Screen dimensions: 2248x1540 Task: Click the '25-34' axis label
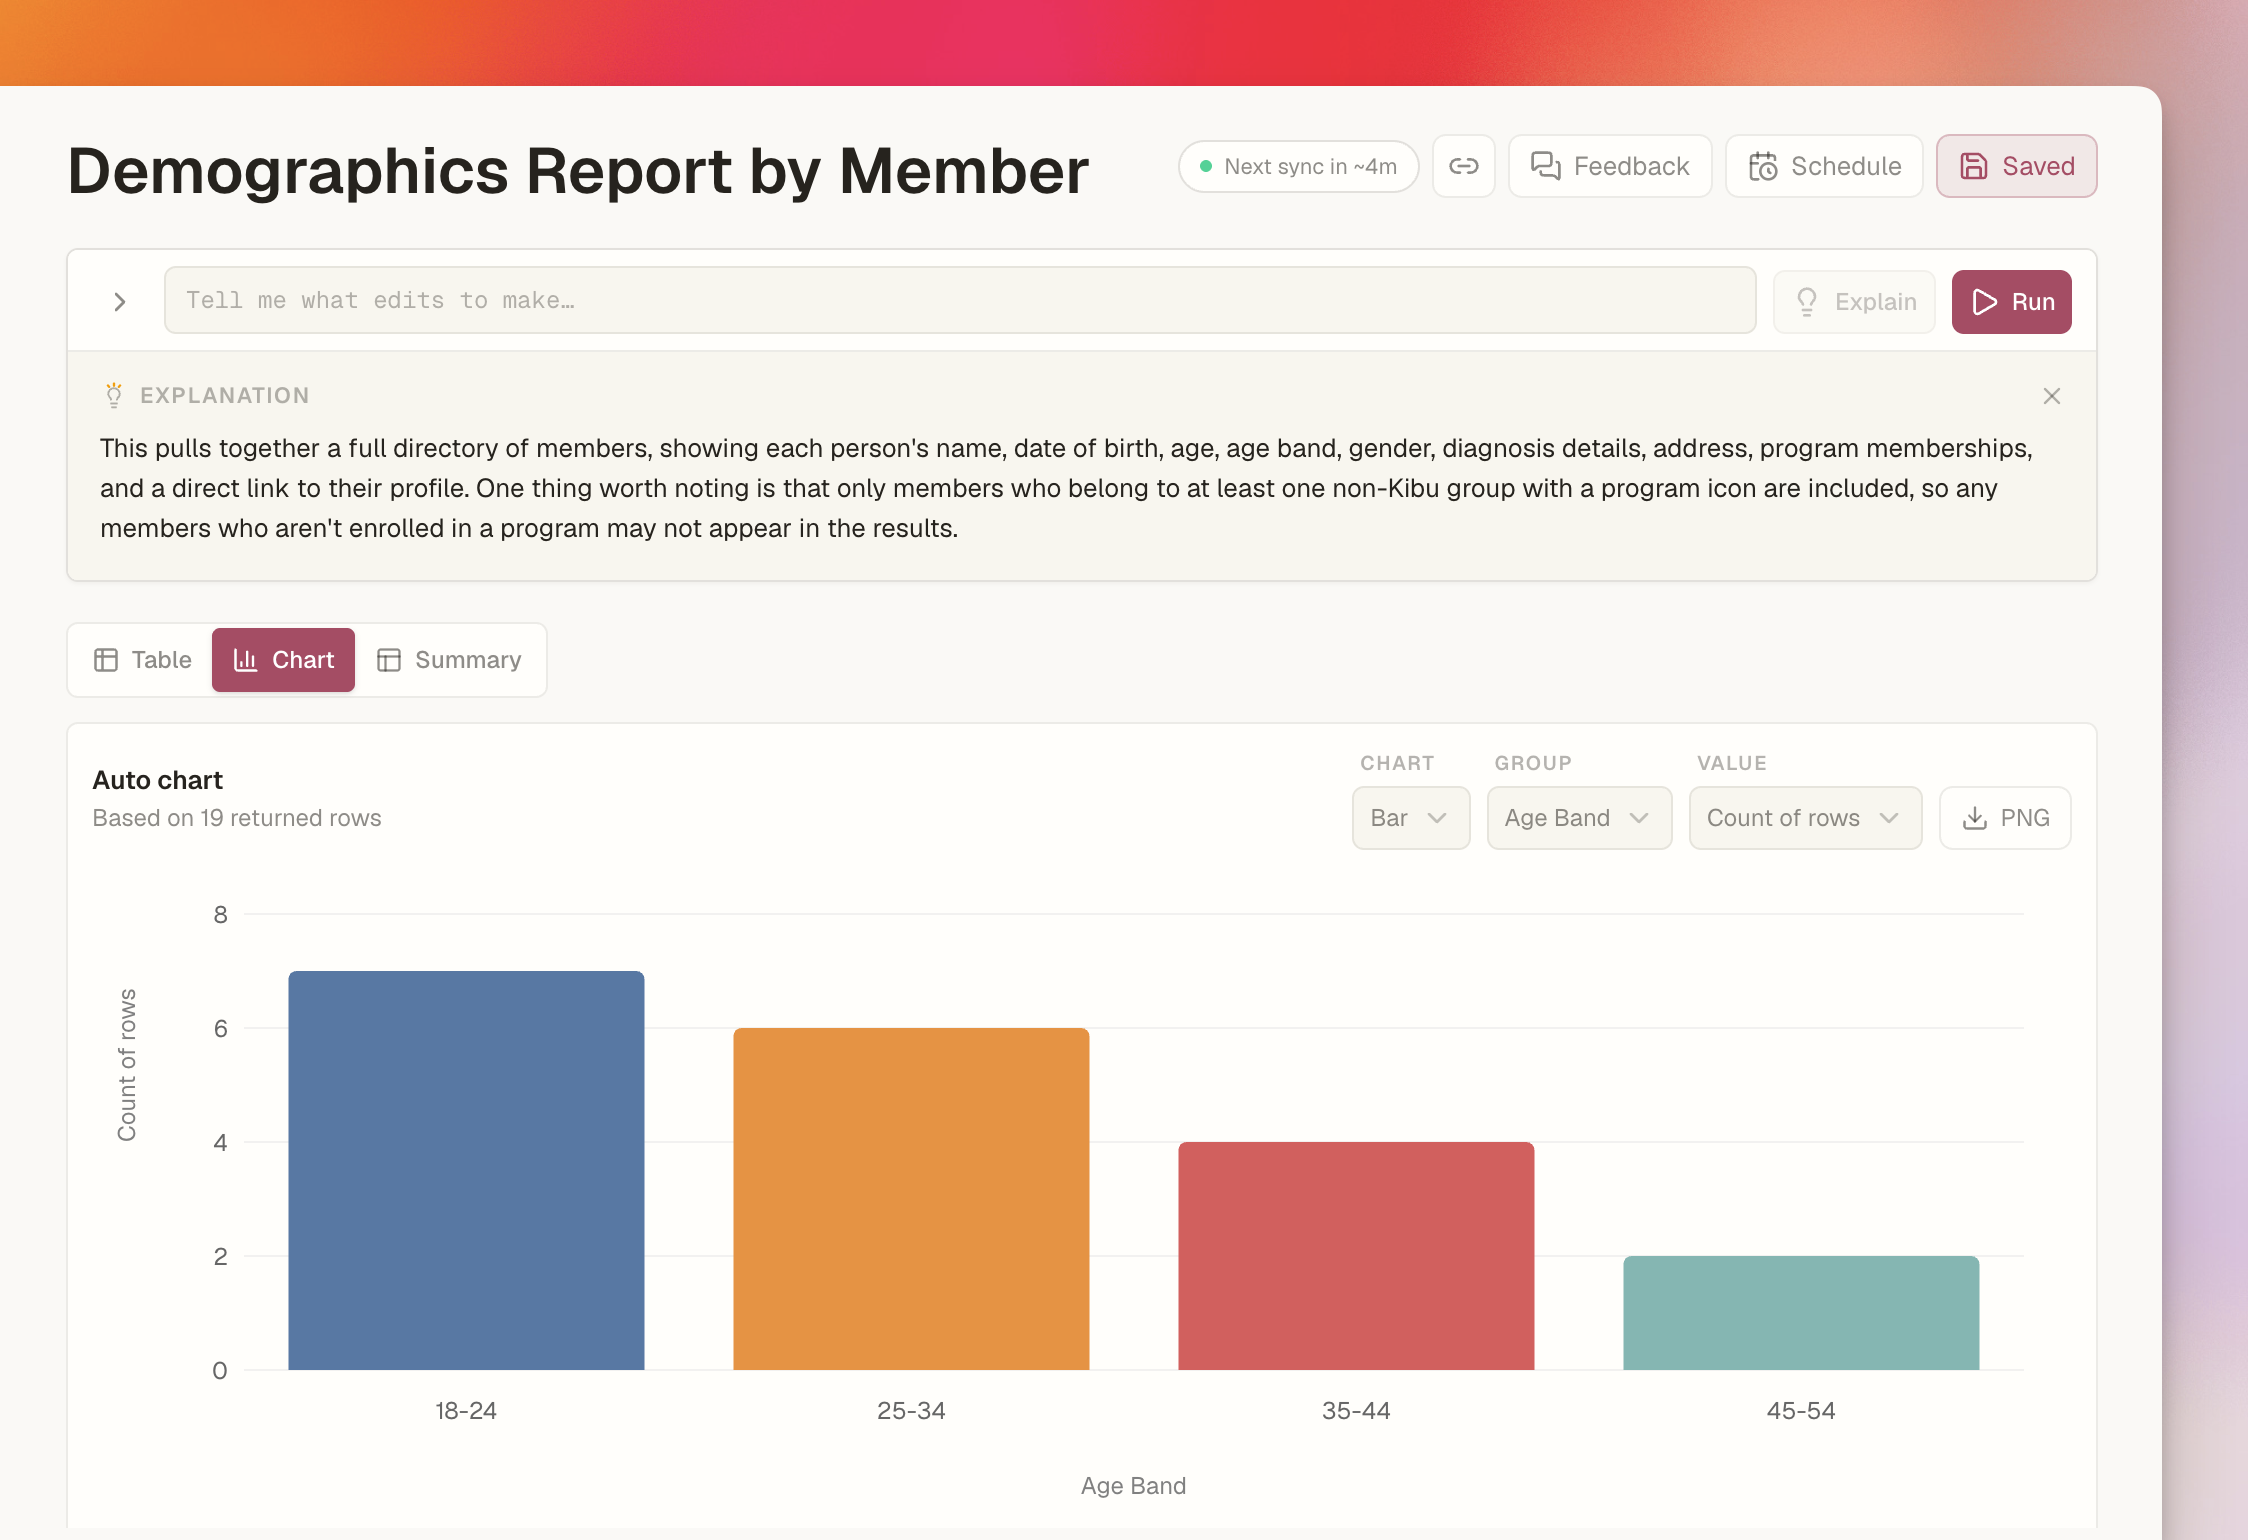click(911, 1411)
